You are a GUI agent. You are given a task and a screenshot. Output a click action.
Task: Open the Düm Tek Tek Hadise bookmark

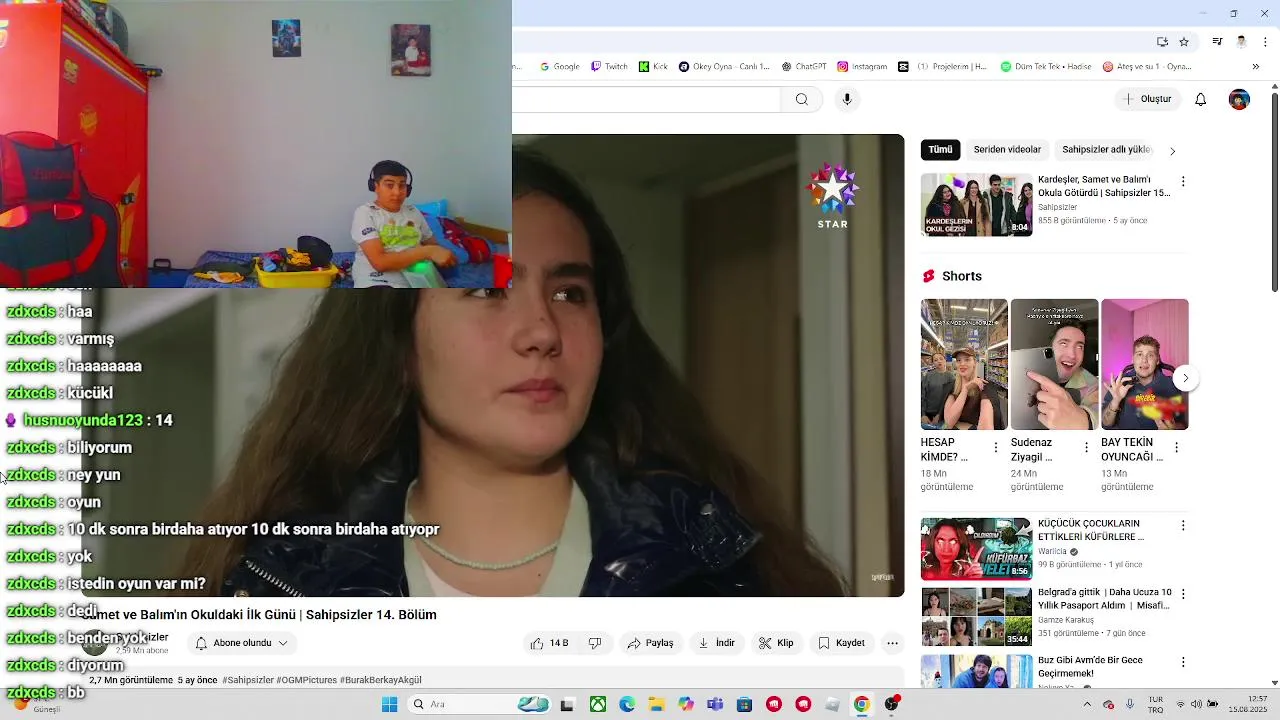coord(1047,67)
